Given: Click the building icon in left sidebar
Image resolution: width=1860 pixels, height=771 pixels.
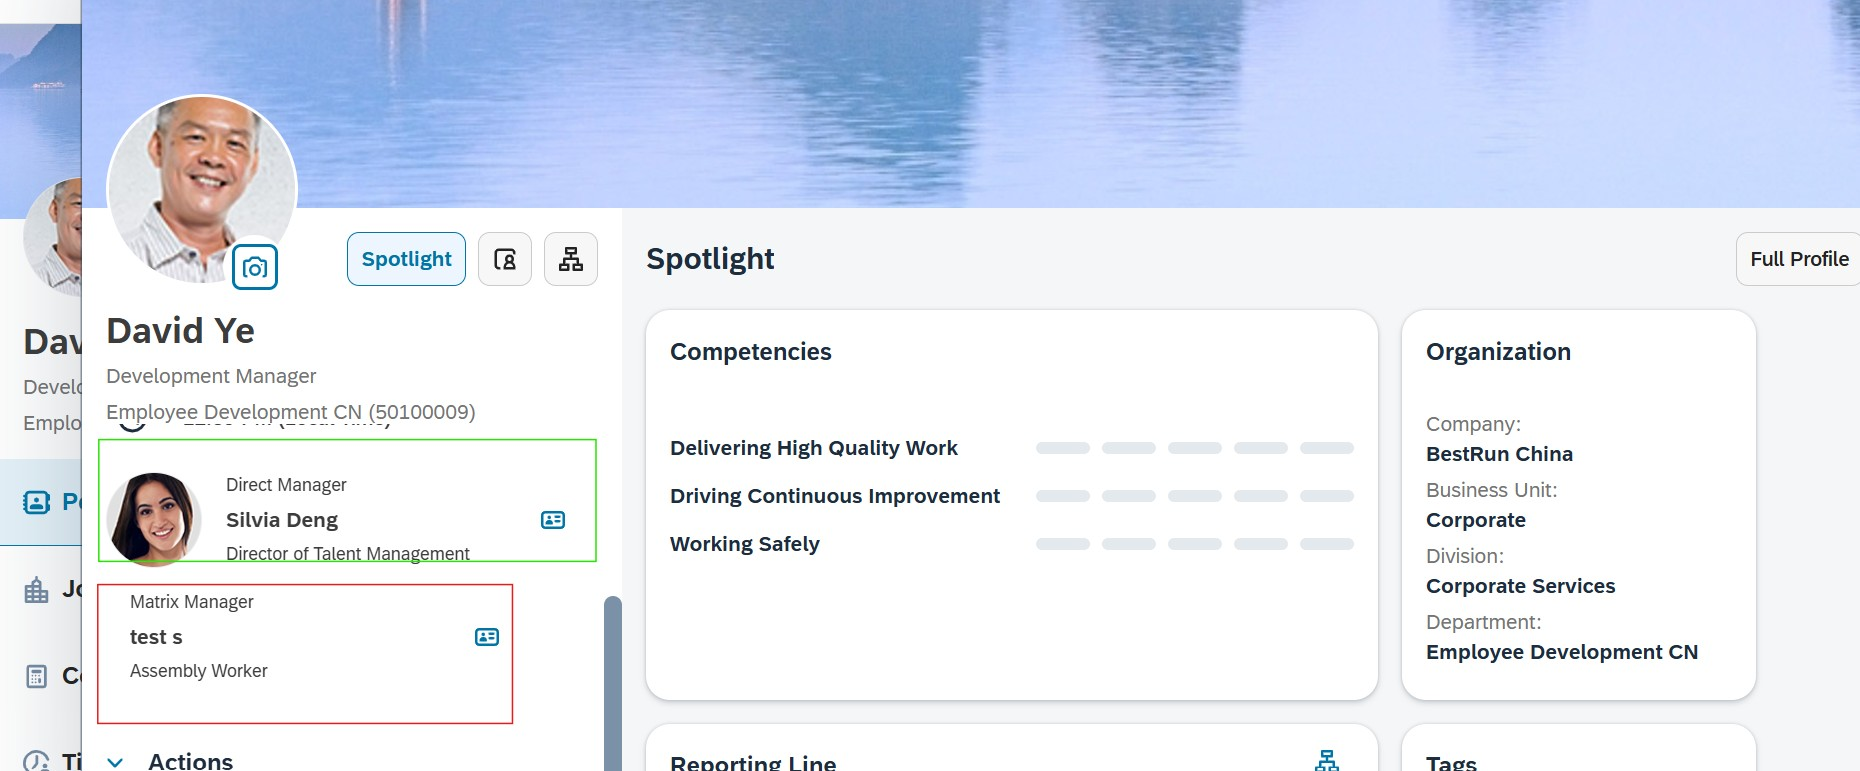Looking at the screenshot, I should (37, 590).
